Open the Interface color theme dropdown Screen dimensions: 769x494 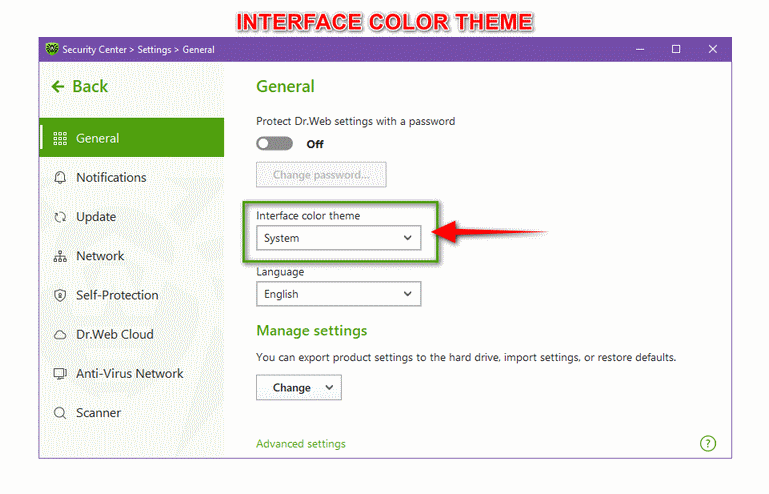pyautogui.click(x=338, y=238)
